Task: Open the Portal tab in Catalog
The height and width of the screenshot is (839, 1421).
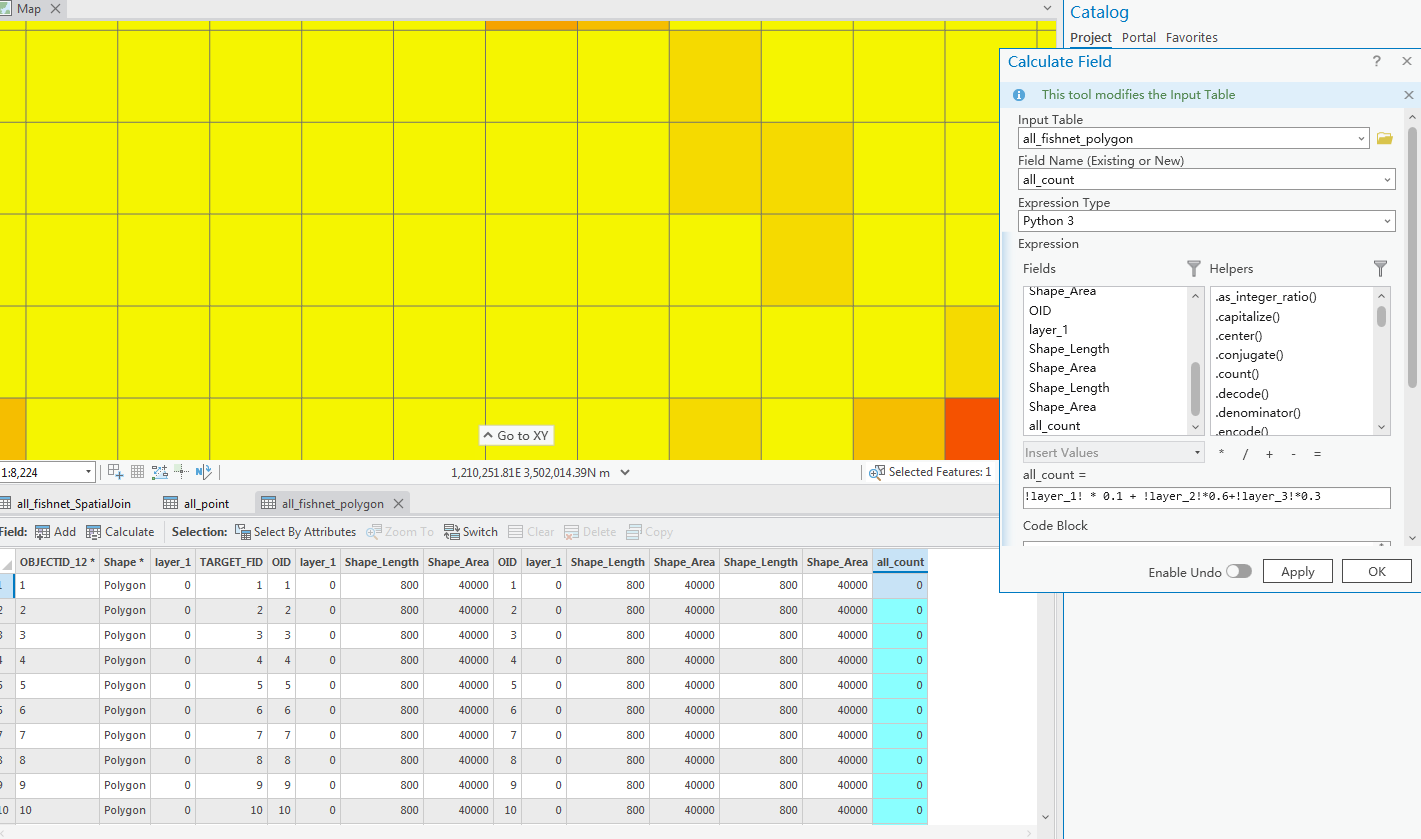Action: tap(1138, 38)
